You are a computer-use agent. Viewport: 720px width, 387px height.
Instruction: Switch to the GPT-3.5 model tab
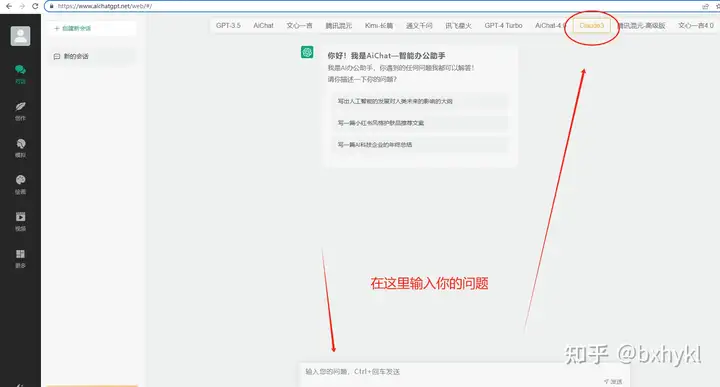pos(228,26)
